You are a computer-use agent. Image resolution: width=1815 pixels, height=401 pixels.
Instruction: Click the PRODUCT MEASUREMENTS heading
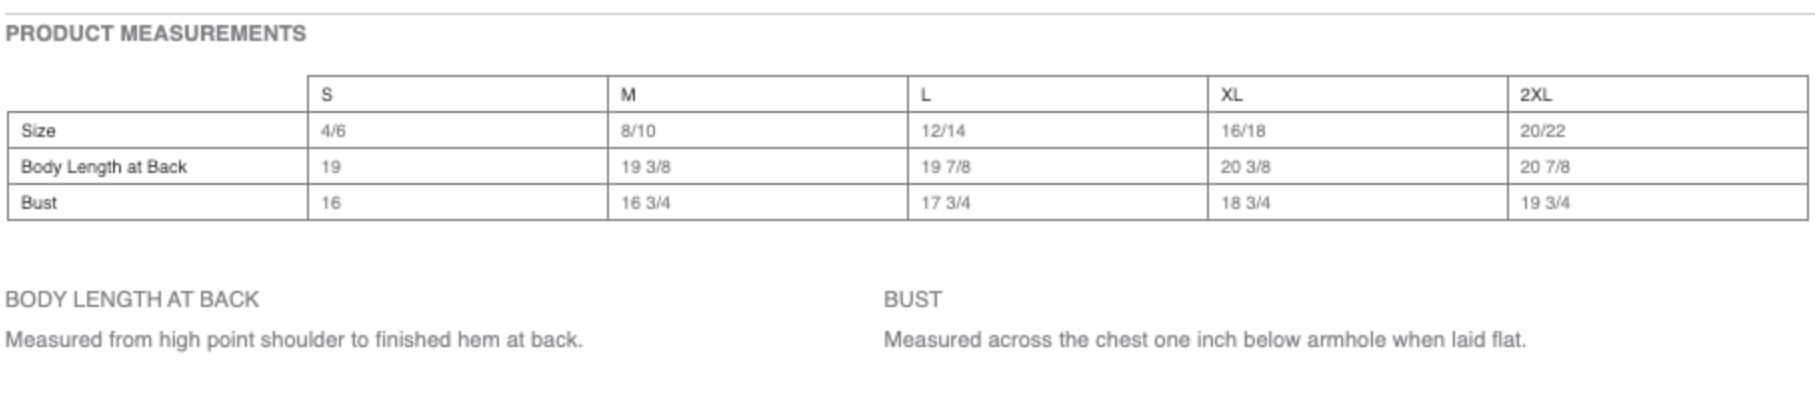[156, 34]
